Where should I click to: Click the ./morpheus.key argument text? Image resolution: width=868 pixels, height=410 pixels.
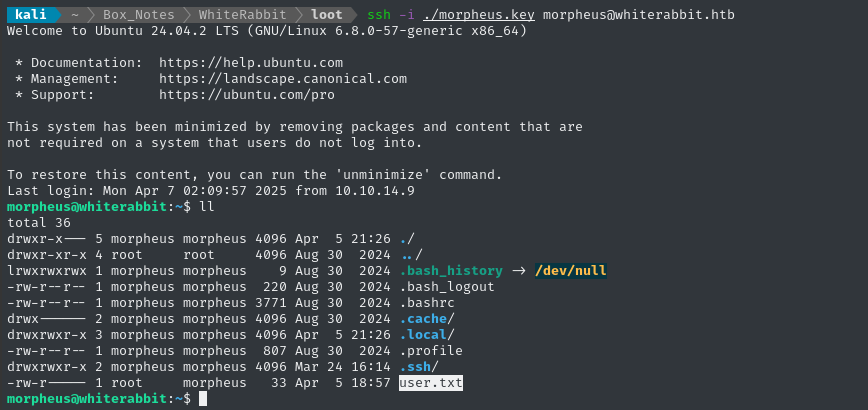click(x=476, y=15)
